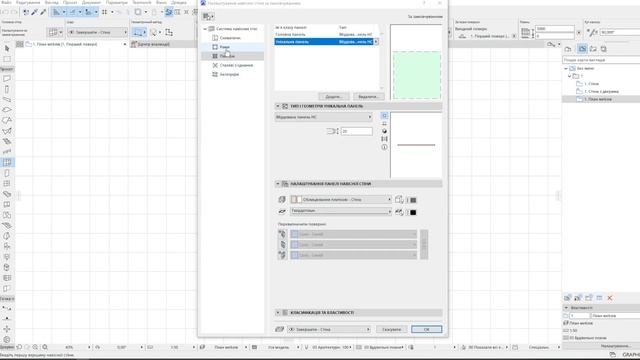This screenshot has height=360, width=640.
Task: Click the zoom magnifier icon in the bottom bar
Action: (x=45, y=347)
